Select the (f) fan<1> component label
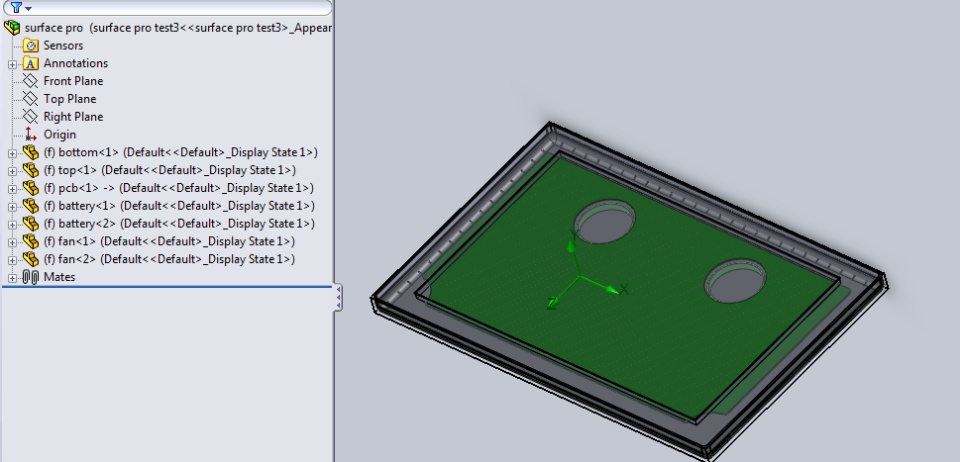The image size is (960, 462). (x=169, y=241)
